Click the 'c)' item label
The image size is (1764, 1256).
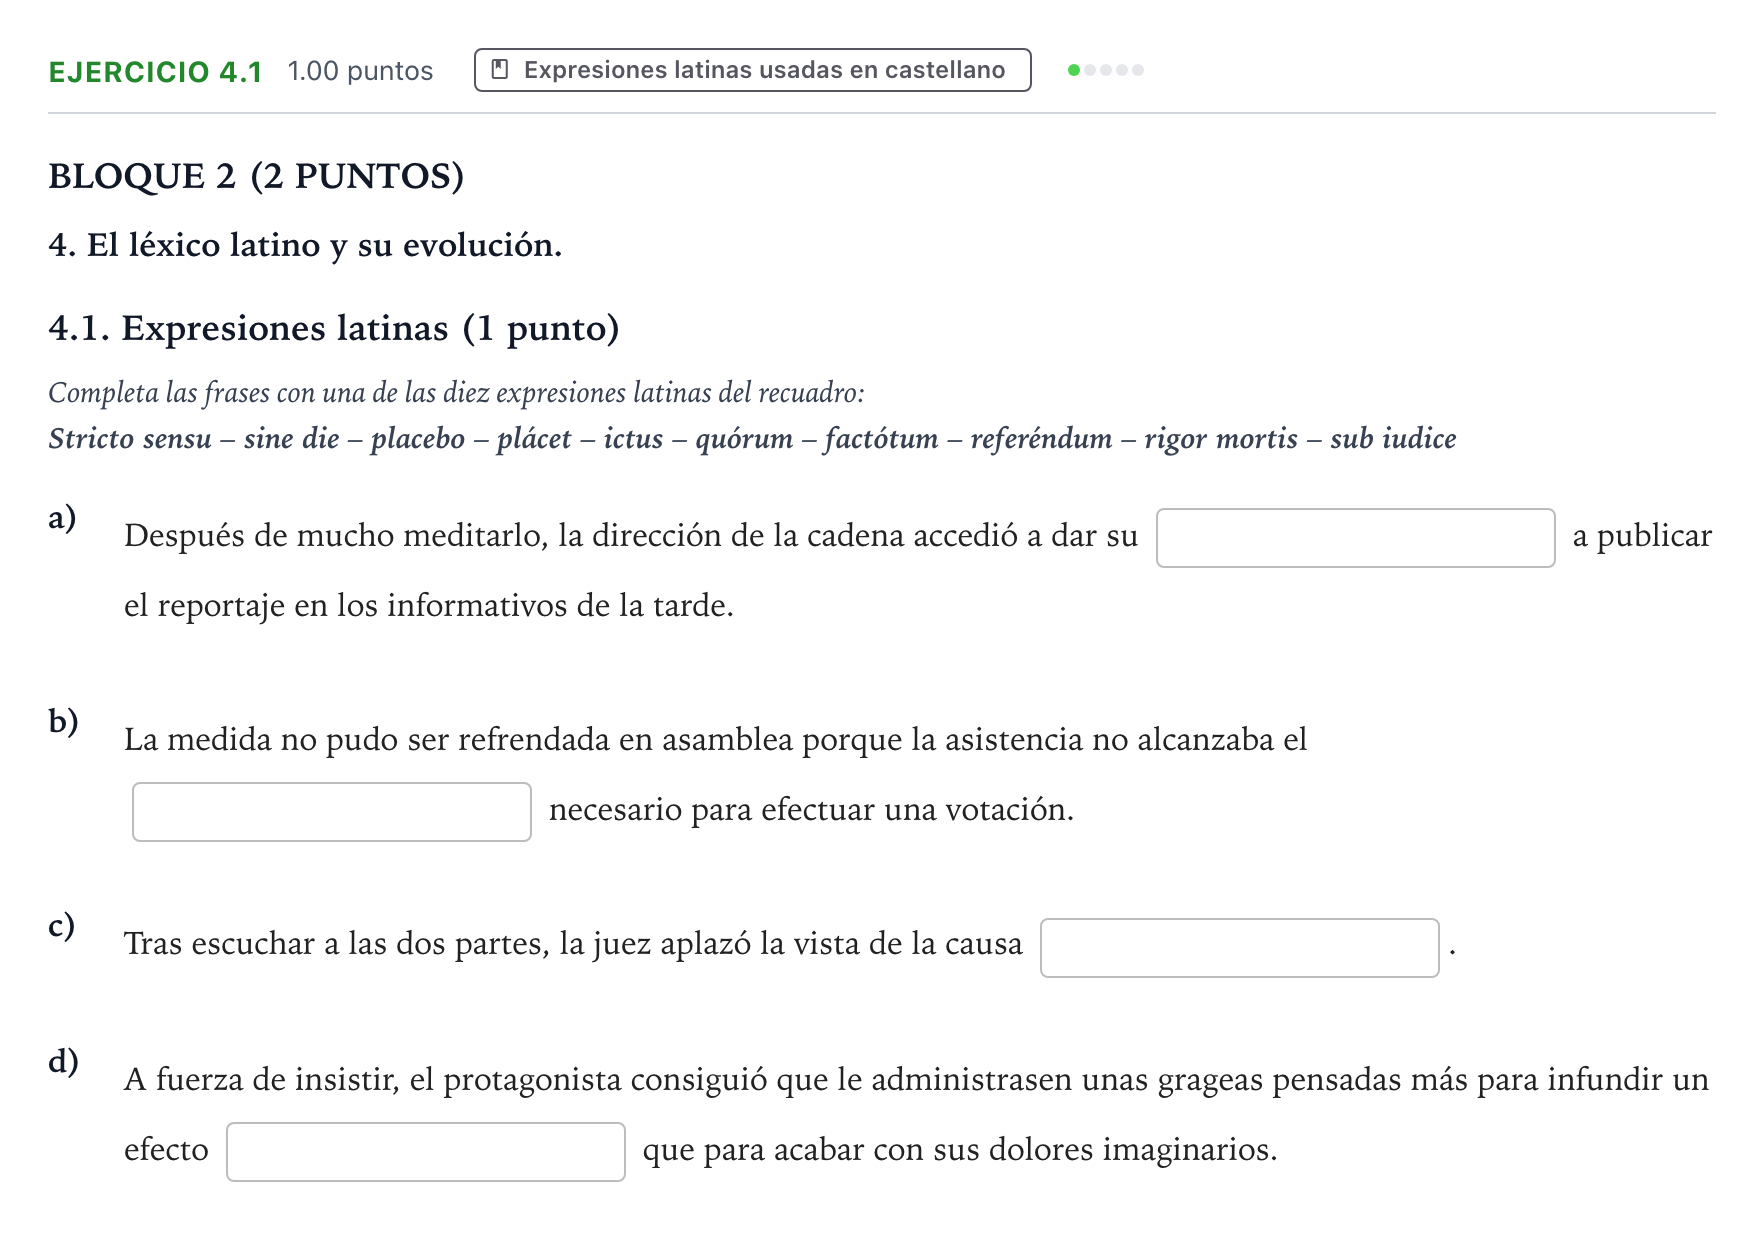click(x=61, y=925)
